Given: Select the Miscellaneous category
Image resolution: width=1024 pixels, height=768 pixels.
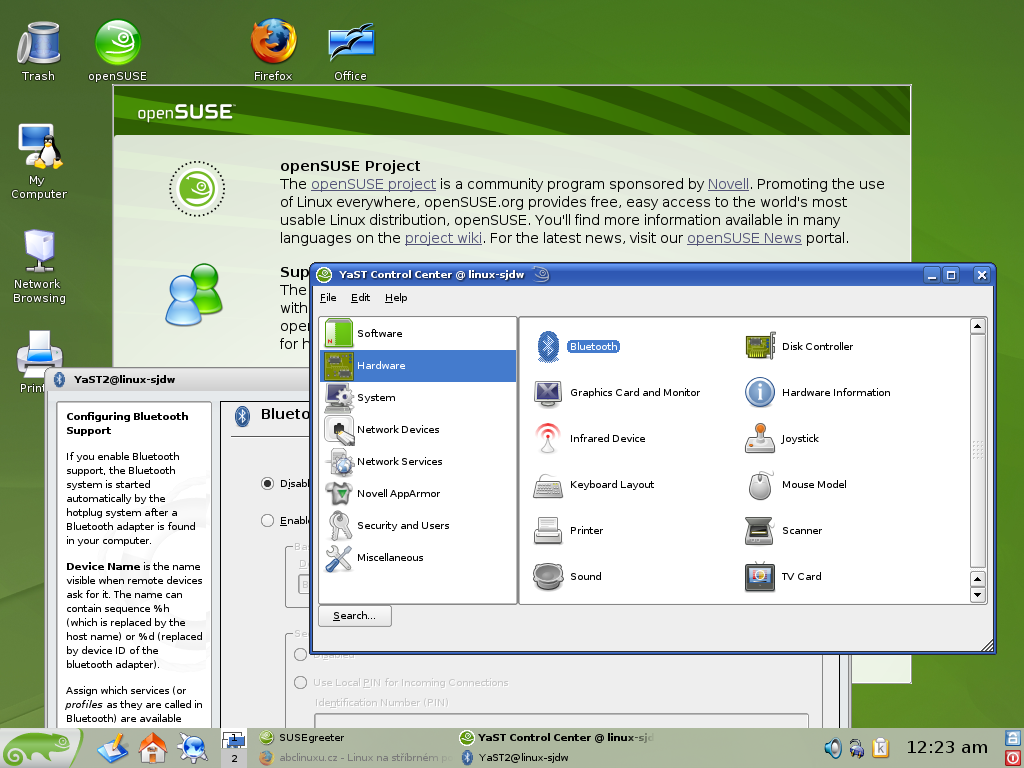Looking at the screenshot, I should (x=418, y=558).
